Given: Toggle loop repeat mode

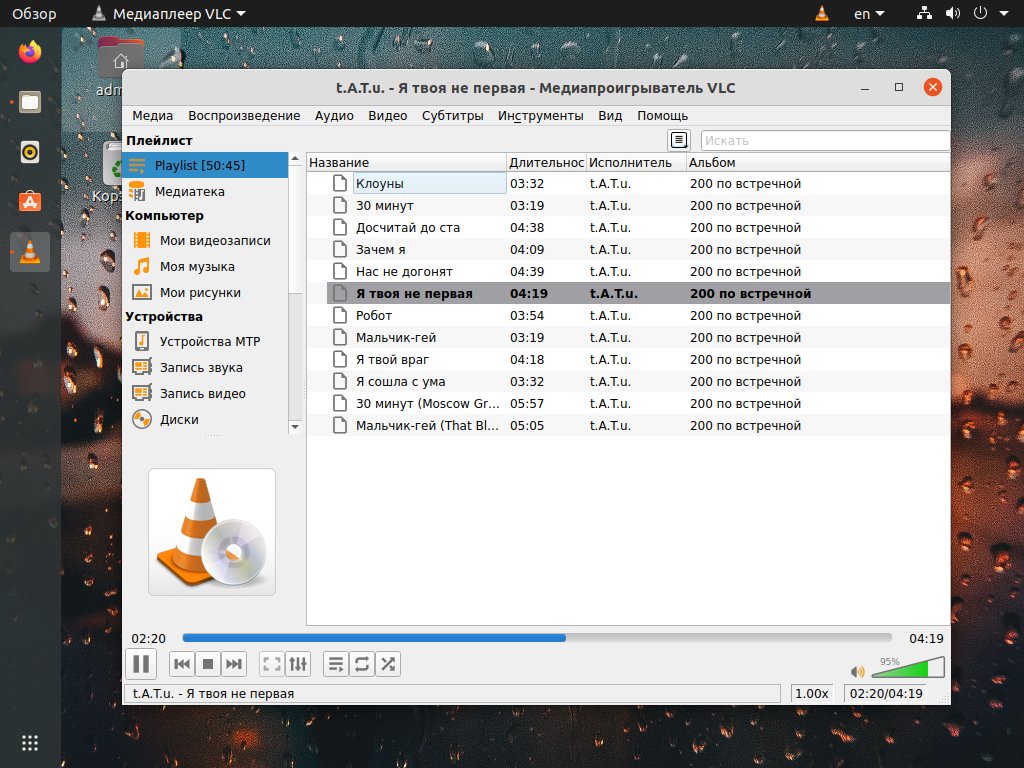Looking at the screenshot, I should [362, 664].
